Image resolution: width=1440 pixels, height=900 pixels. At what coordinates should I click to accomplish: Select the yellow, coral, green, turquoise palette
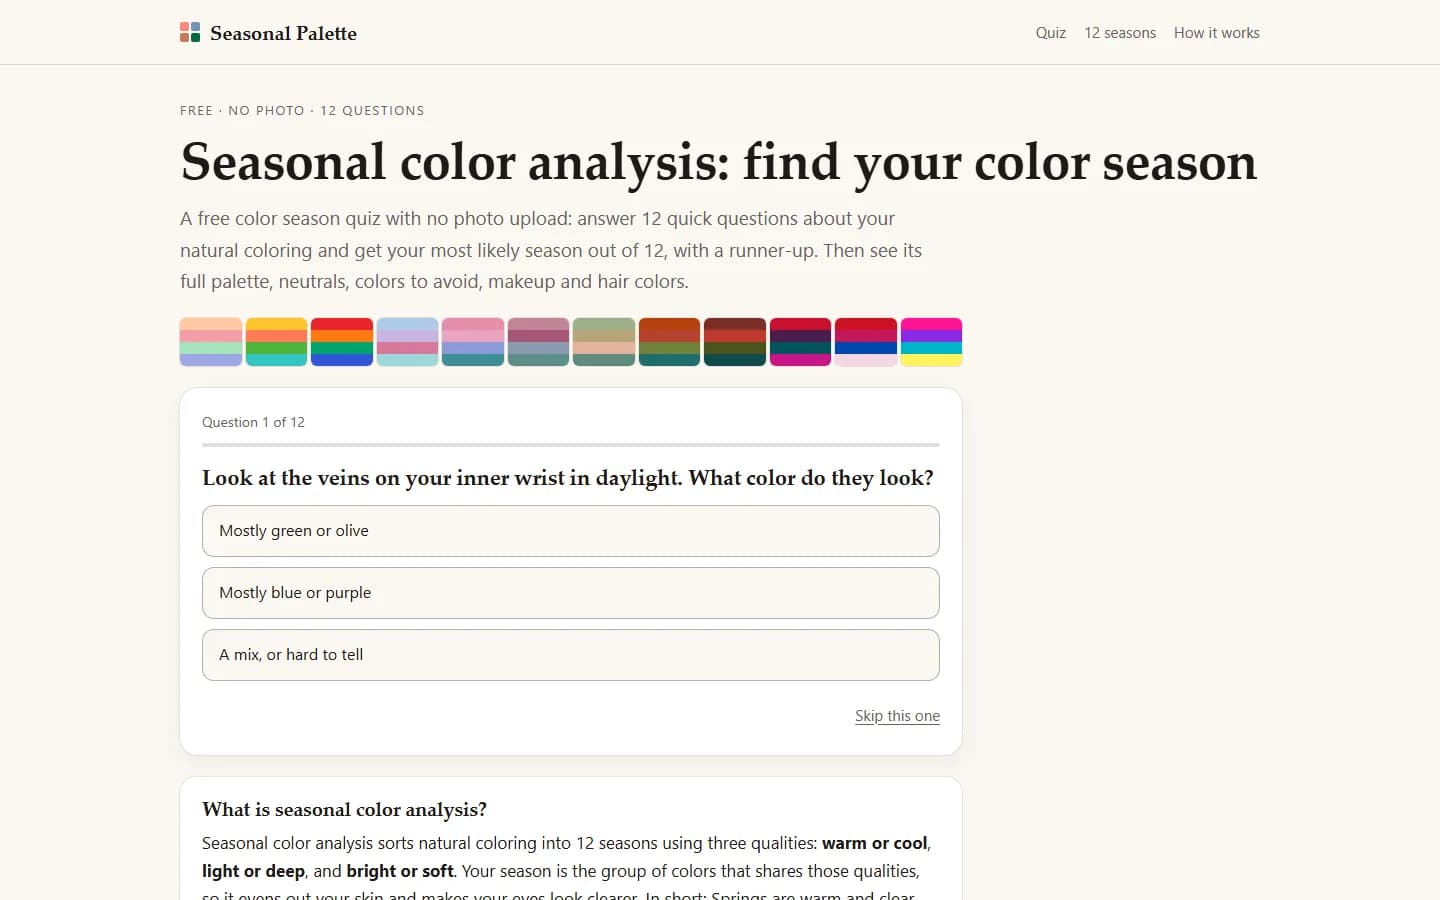click(276, 342)
